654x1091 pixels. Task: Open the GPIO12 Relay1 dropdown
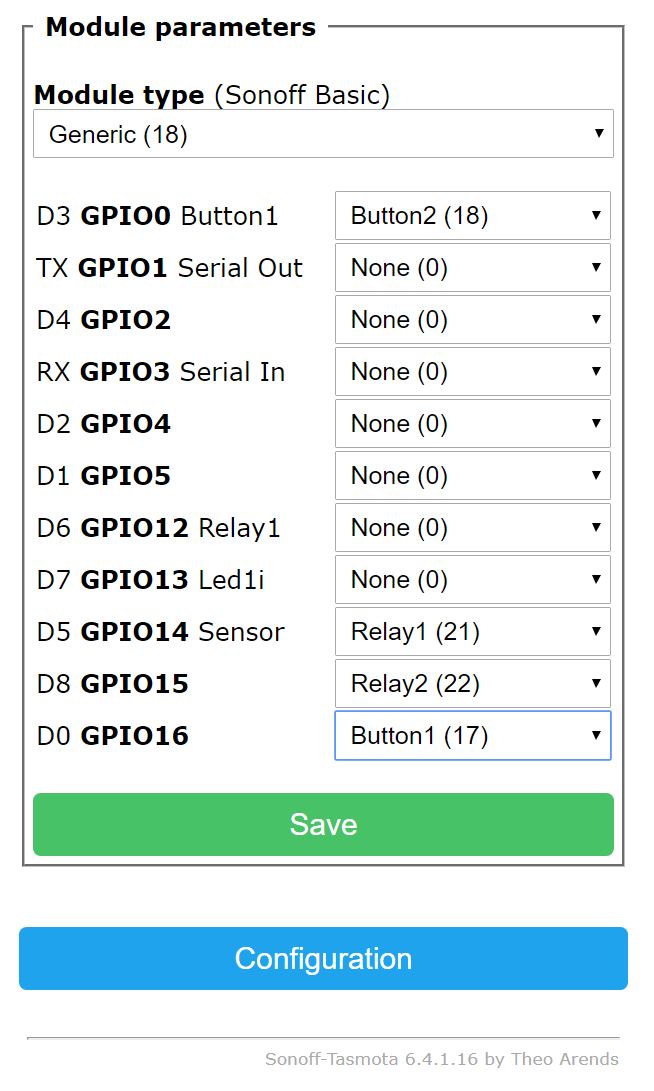(472, 528)
